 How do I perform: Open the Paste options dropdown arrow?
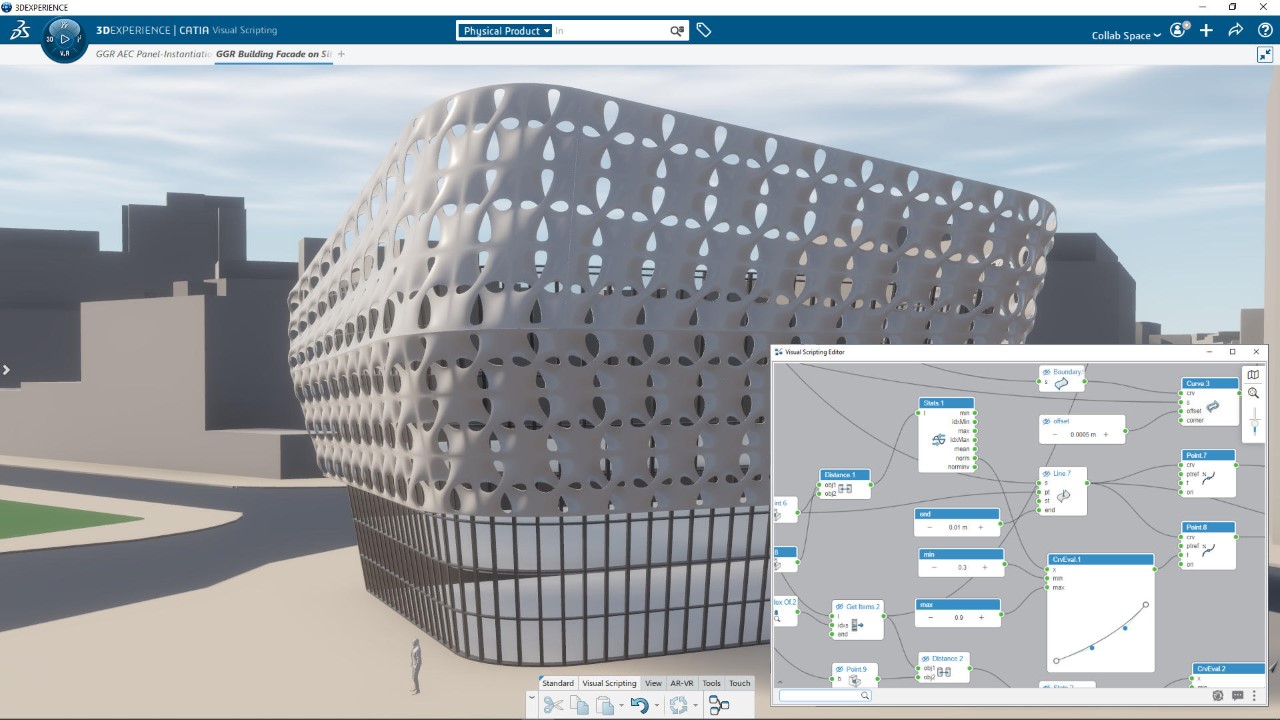click(621, 705)
